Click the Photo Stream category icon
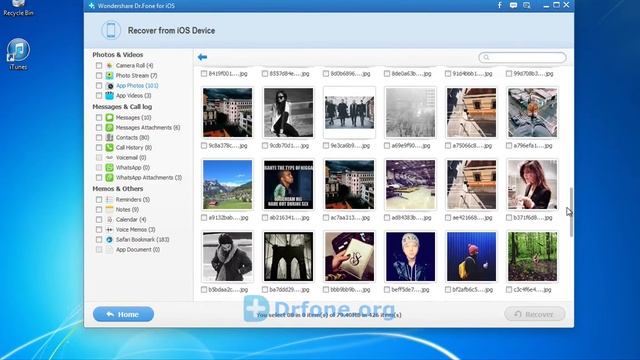 tap(109, 76)
